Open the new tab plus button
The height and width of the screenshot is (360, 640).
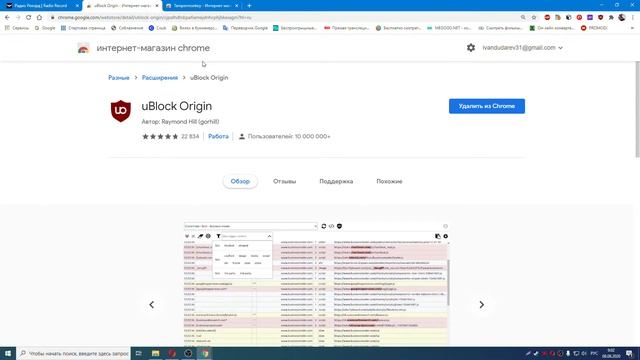[x=249, y=6]
